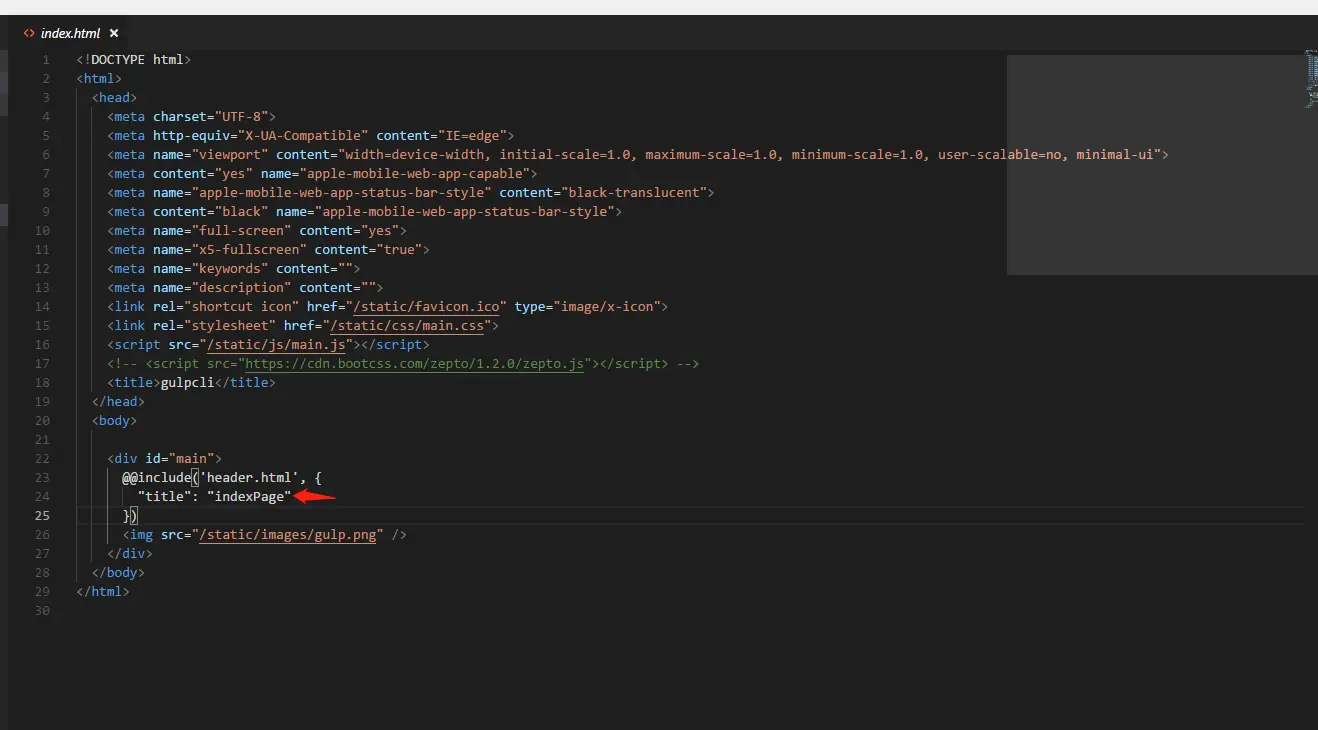Click the "stylesheet" rel value
The width and height of the screenshot is (1318, 730).
click(230, 325)
